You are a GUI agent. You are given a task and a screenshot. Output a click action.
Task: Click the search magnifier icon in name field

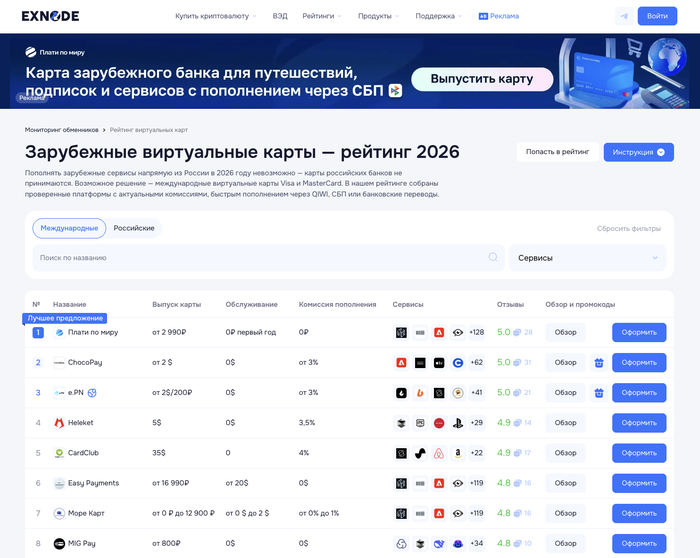point(492,258)
